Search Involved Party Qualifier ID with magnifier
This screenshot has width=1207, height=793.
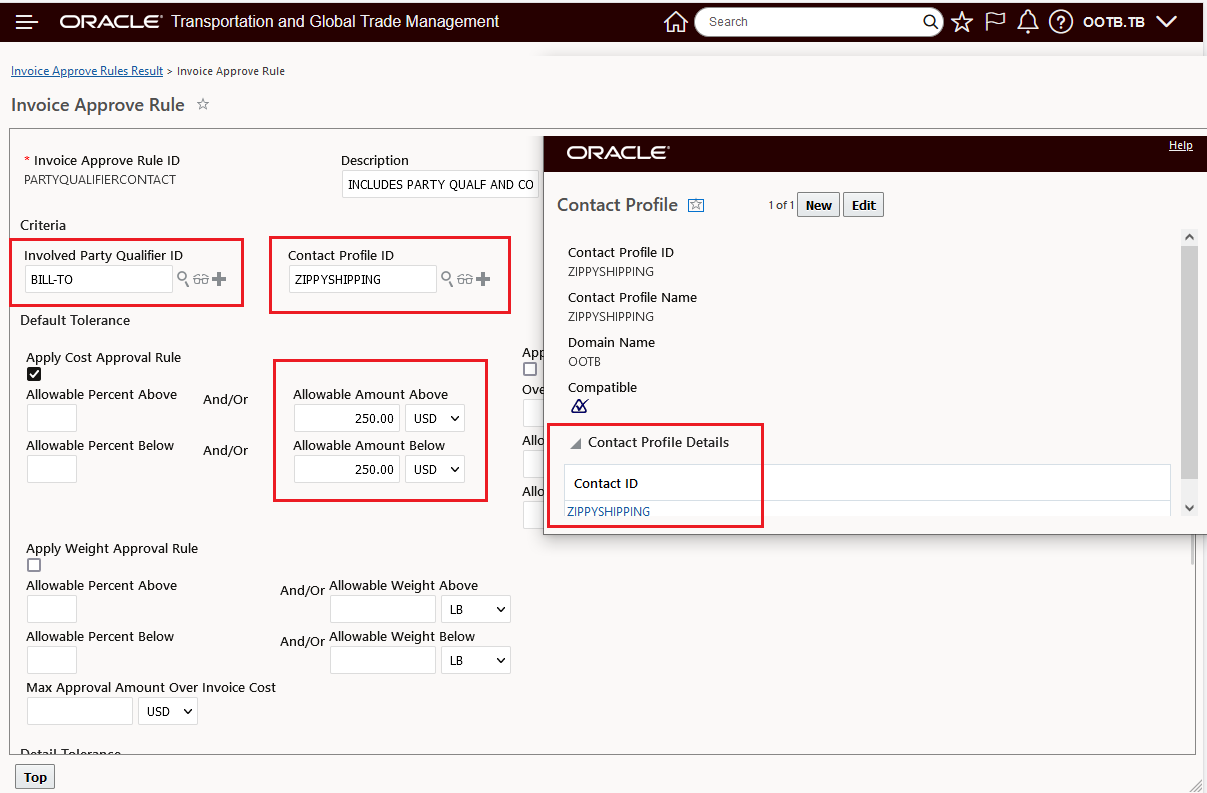coord(183,279)
